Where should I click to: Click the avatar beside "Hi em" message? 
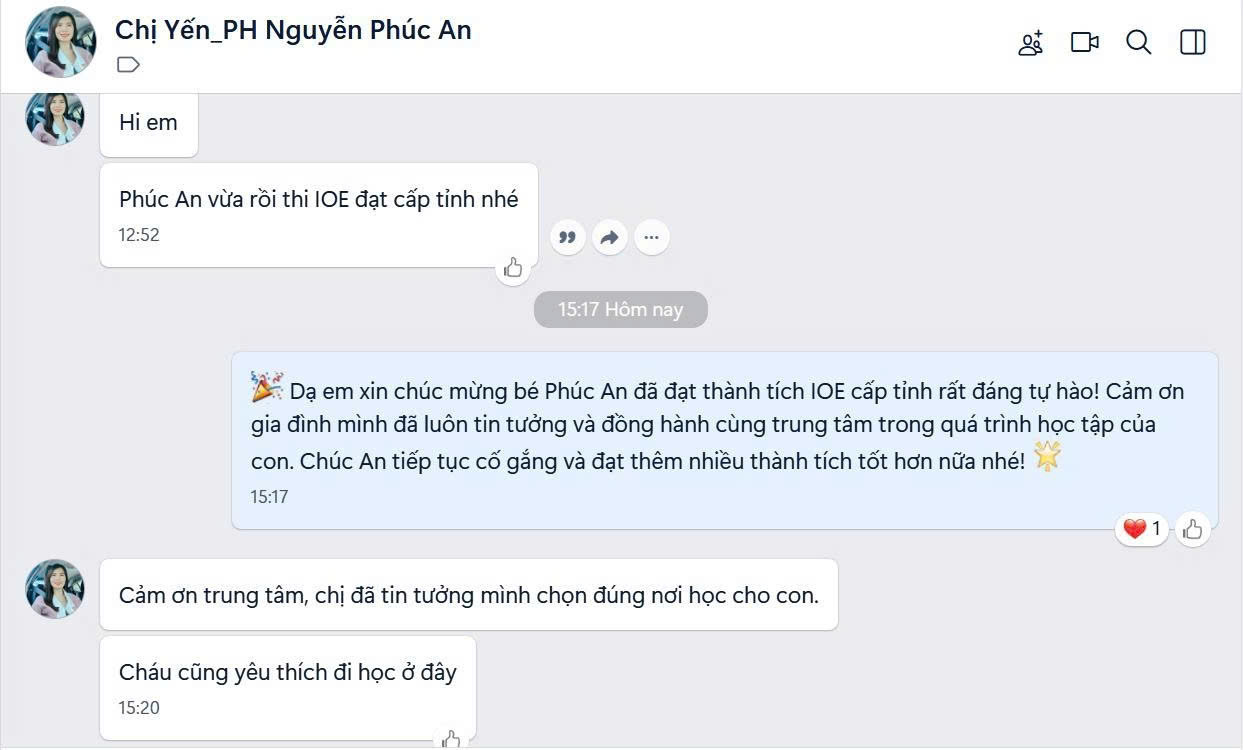click(55, 118)
